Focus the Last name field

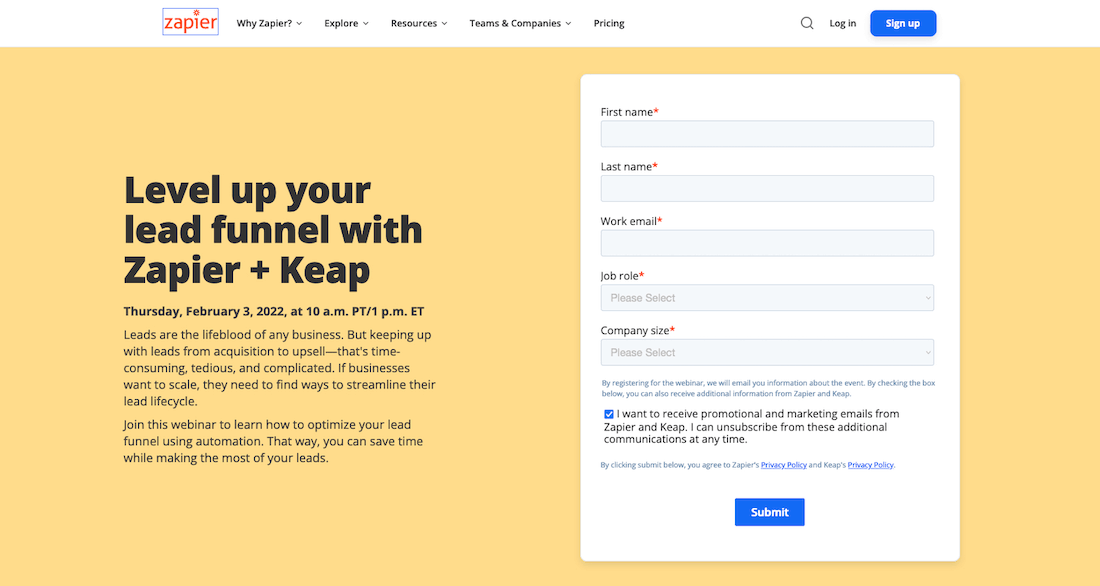coord(767,189)
